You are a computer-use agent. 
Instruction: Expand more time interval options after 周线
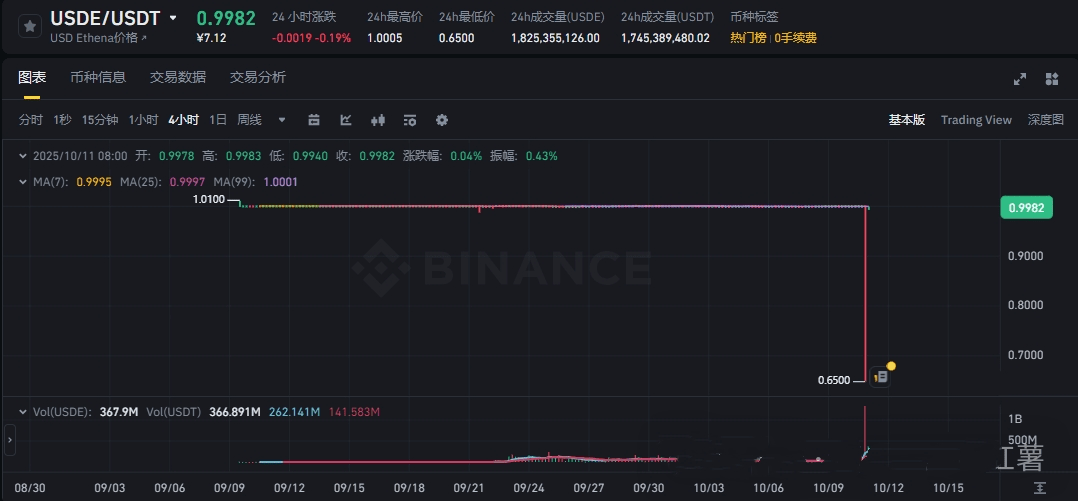click(x=282, y=120)
